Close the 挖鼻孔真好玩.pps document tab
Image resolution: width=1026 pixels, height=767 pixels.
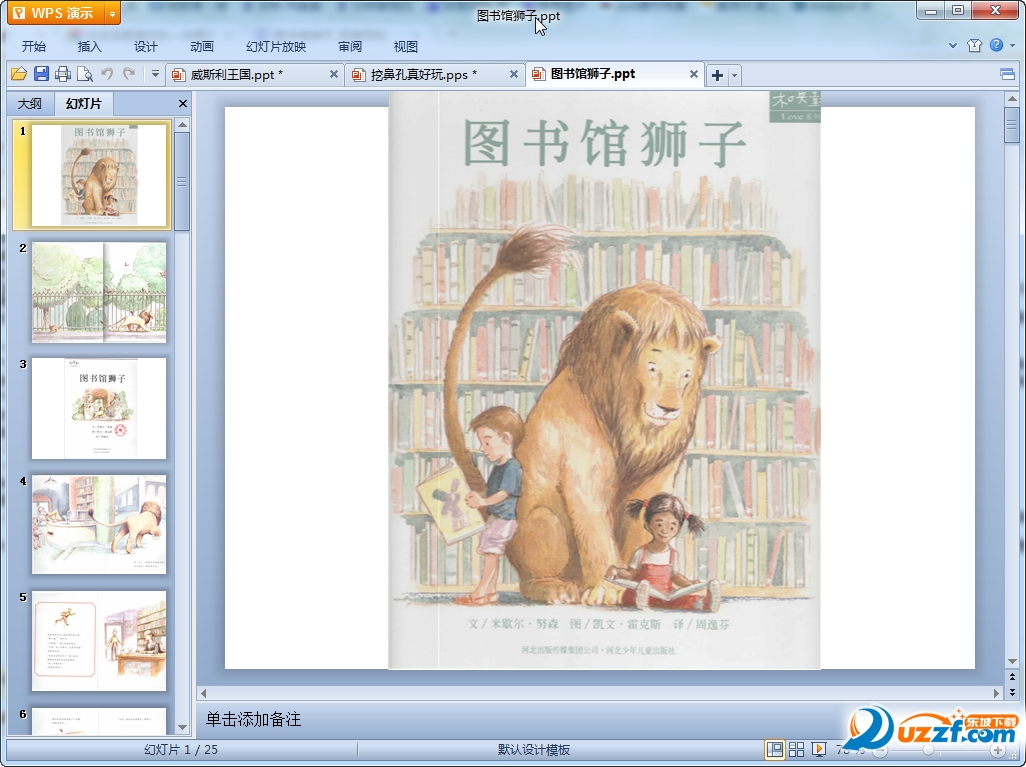[514, 75]
